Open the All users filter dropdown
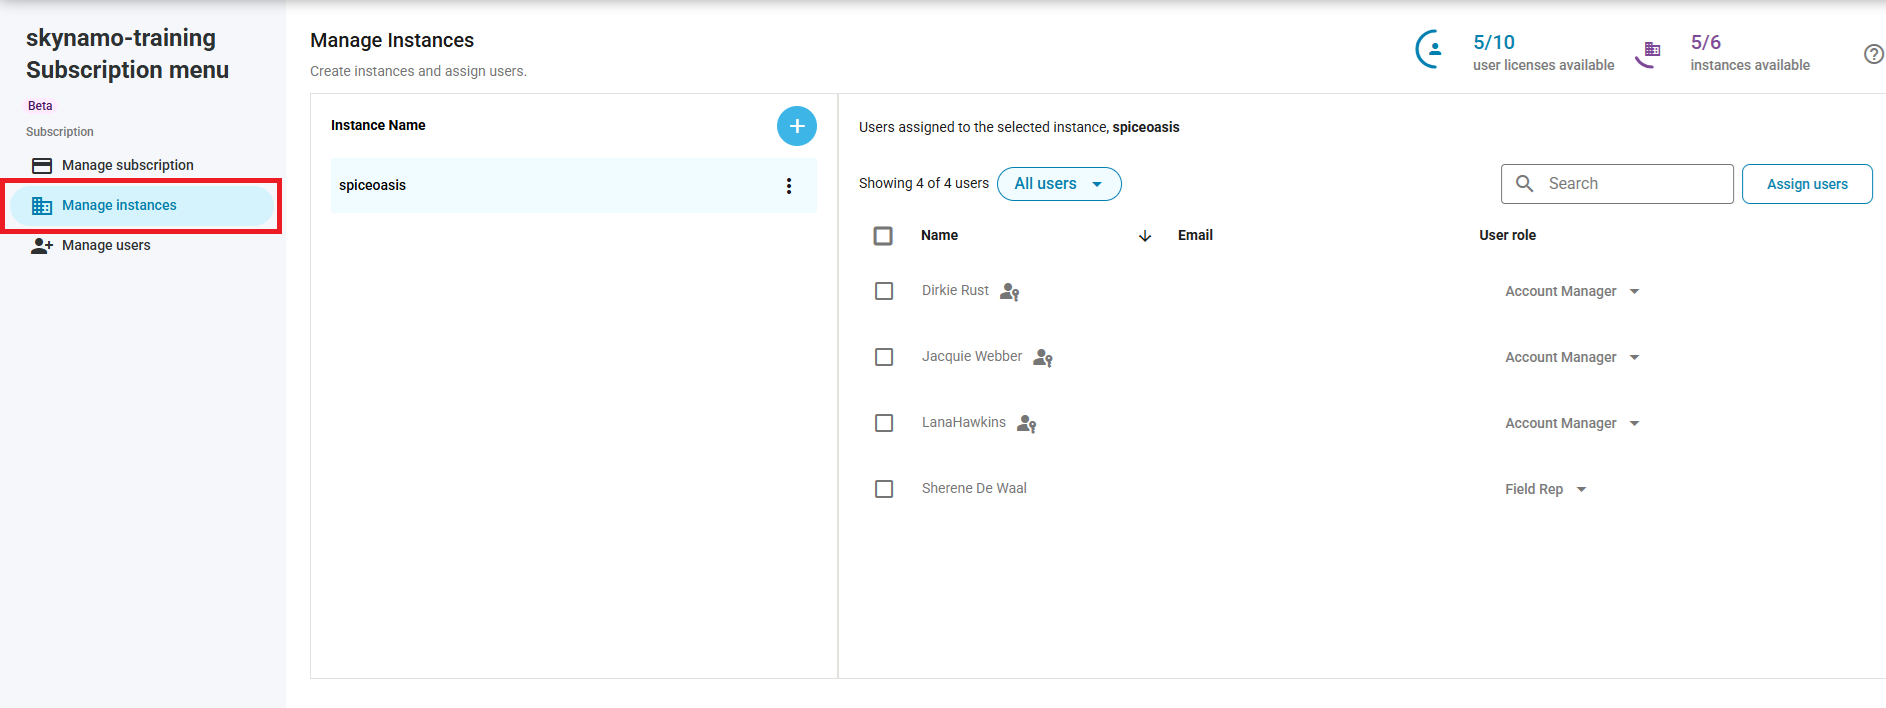Screen dimensions: 1886x708 1058,184
